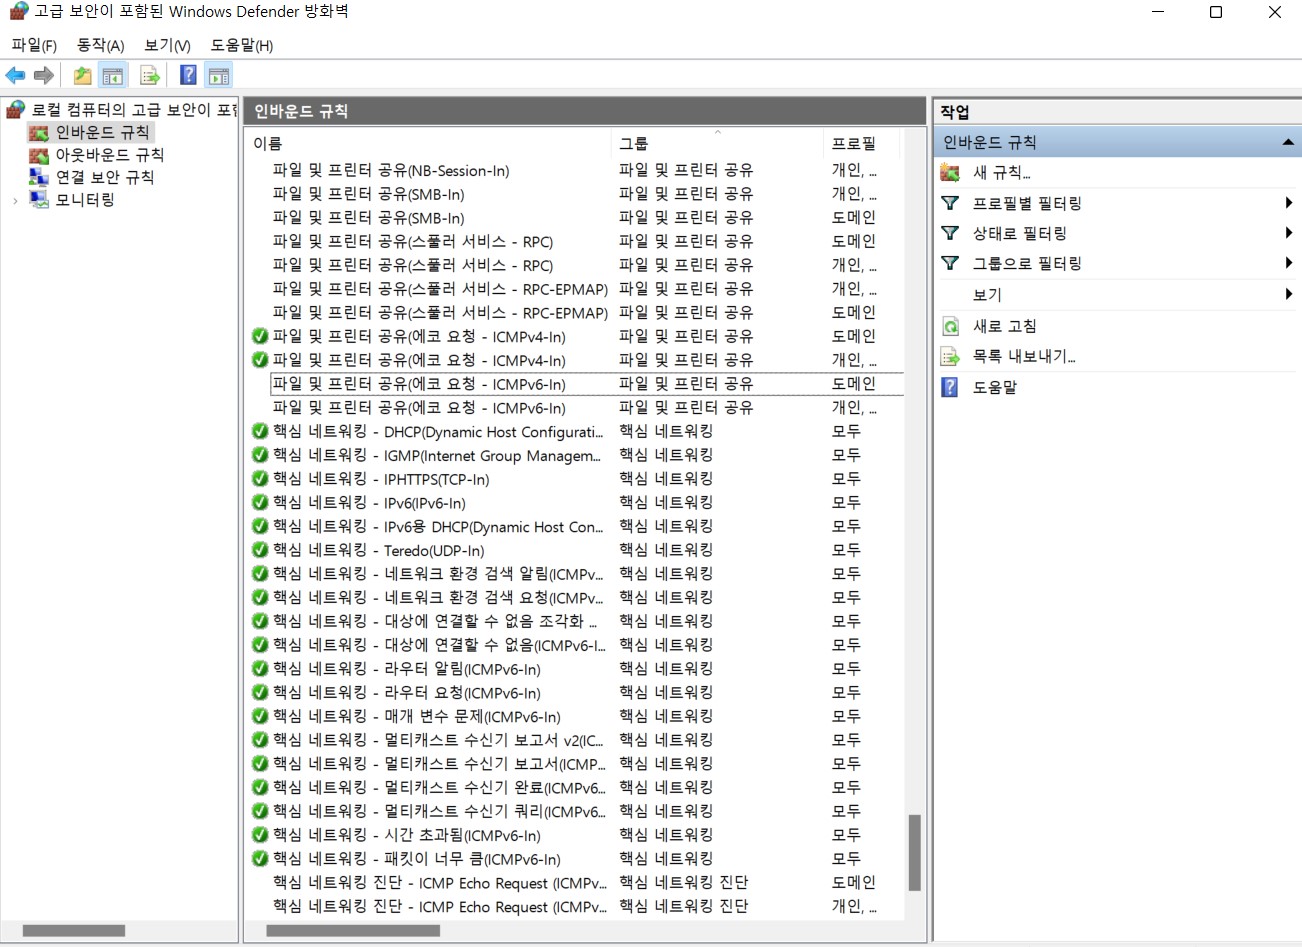This screenshot has height=947, width=1302.
Task: Open the 파일(F) menu
Action: (34, 45)
